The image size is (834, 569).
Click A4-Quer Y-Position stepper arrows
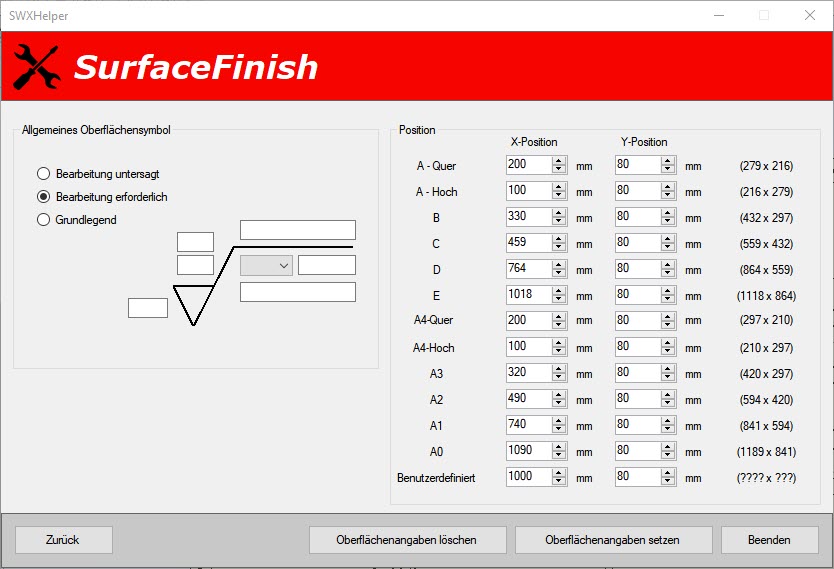tap(668, 321)
